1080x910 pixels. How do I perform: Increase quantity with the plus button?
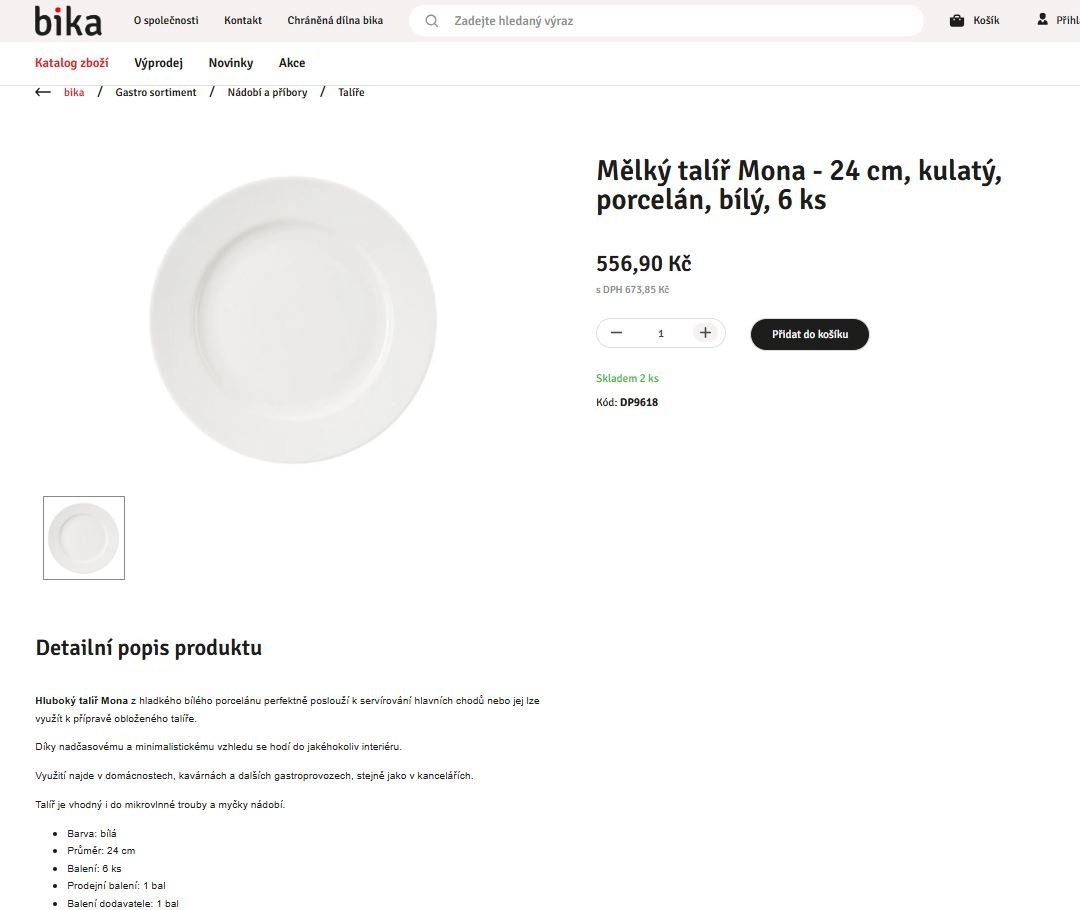705,333
